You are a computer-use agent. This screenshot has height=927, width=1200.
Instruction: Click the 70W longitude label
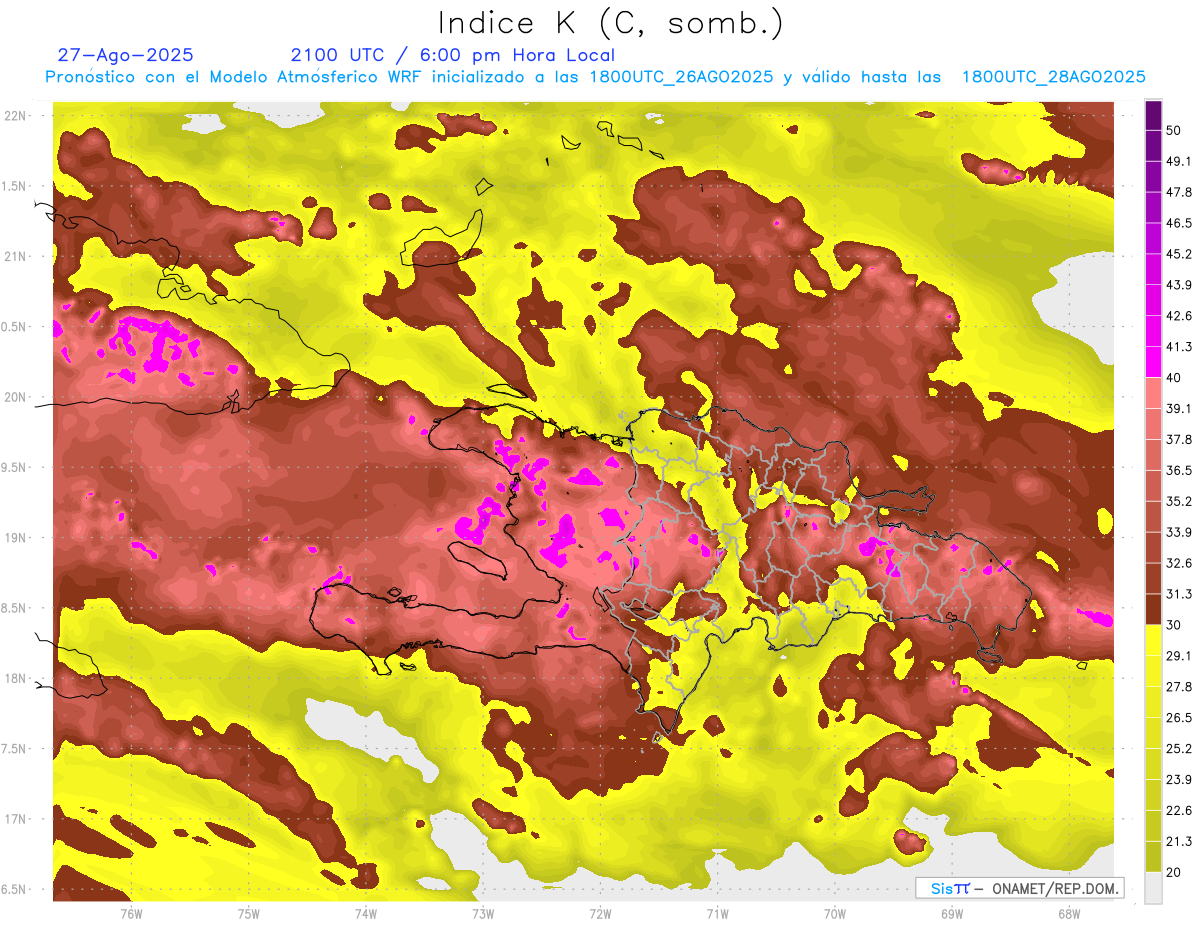[x=835, y=913]
